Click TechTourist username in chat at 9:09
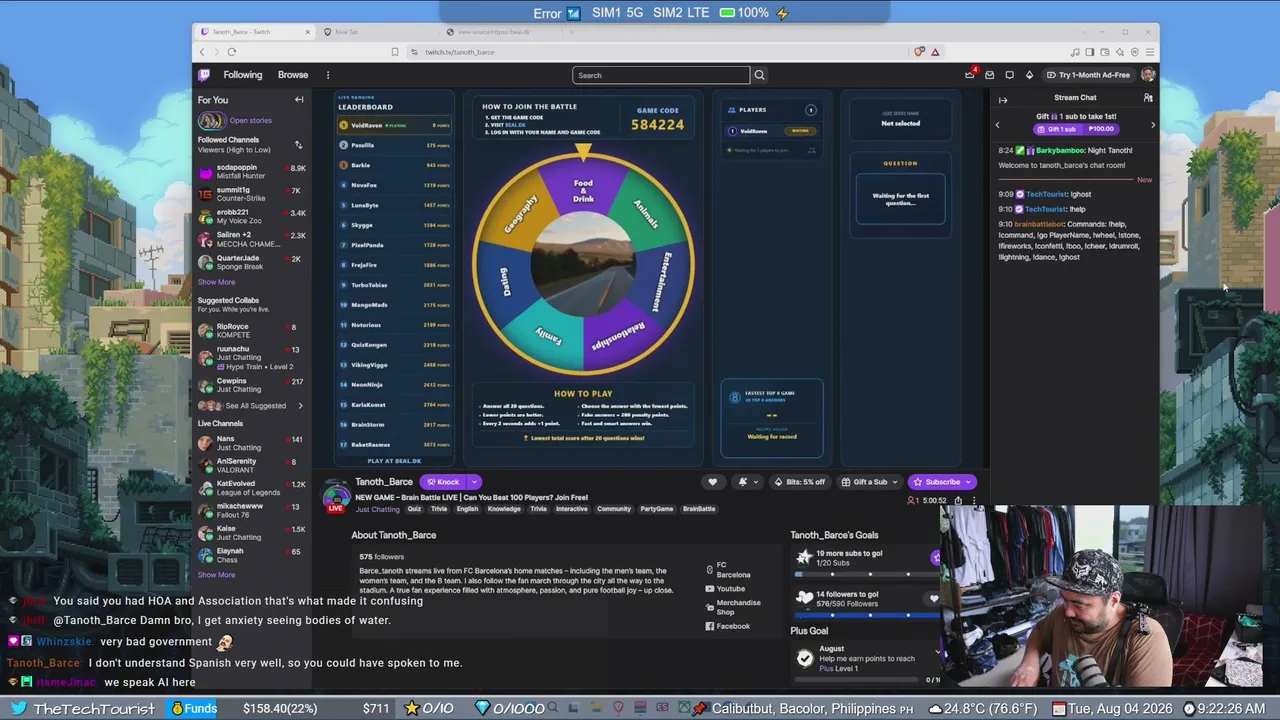The image size is (1280, 720). (x=1046, y=194)
